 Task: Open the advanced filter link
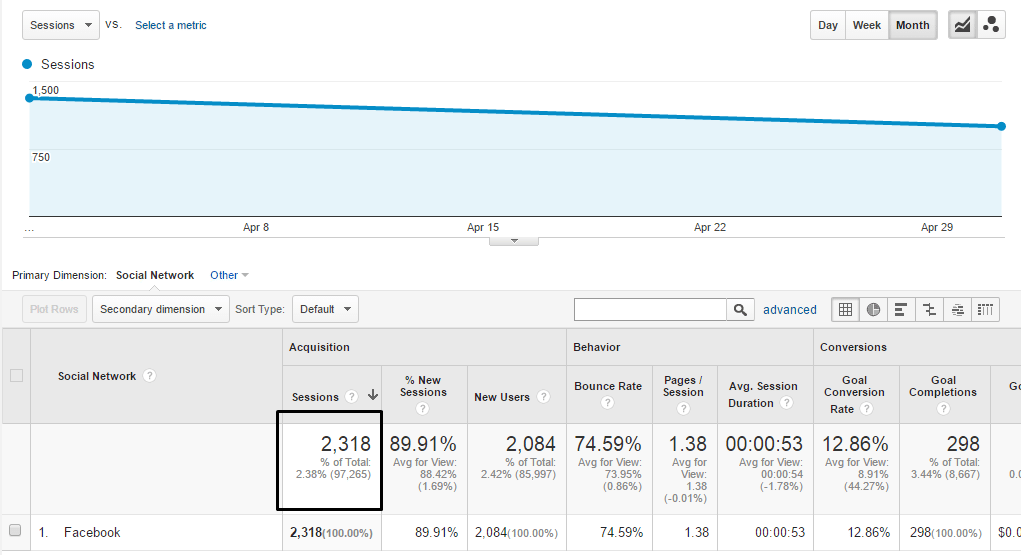[x=789, y=310]
